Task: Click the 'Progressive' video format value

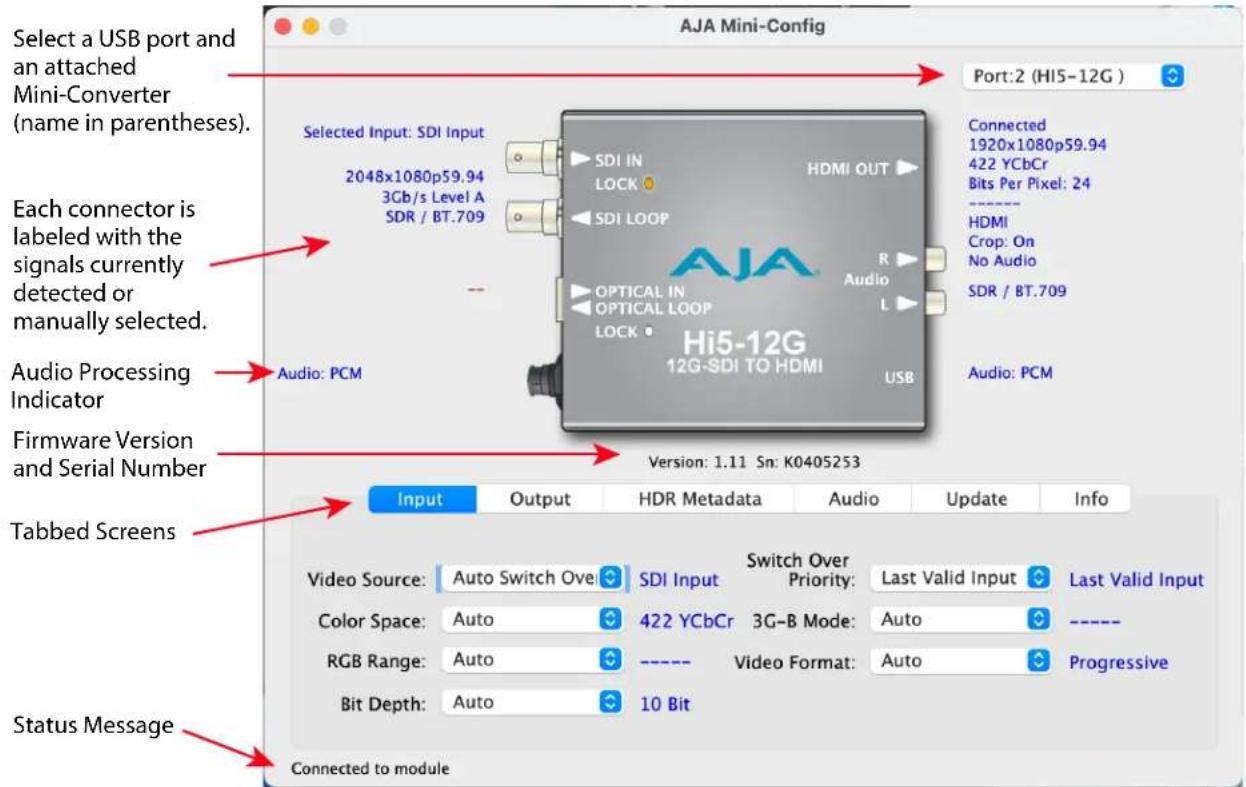Action: (1118, 662)
